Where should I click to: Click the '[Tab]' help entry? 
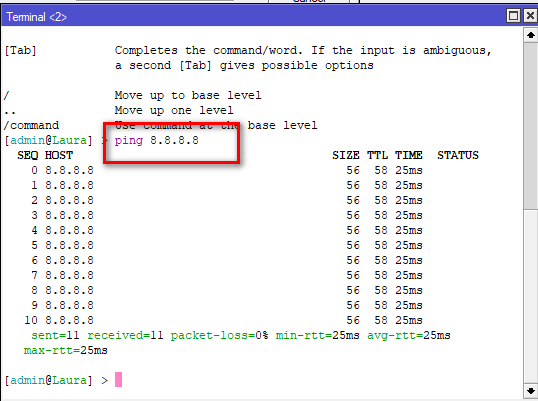[x=20, y=51]
